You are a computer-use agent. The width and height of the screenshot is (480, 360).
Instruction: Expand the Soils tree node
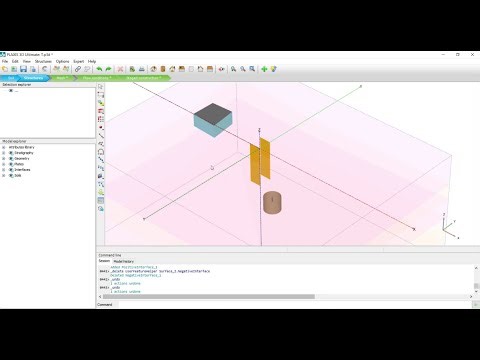4,175
